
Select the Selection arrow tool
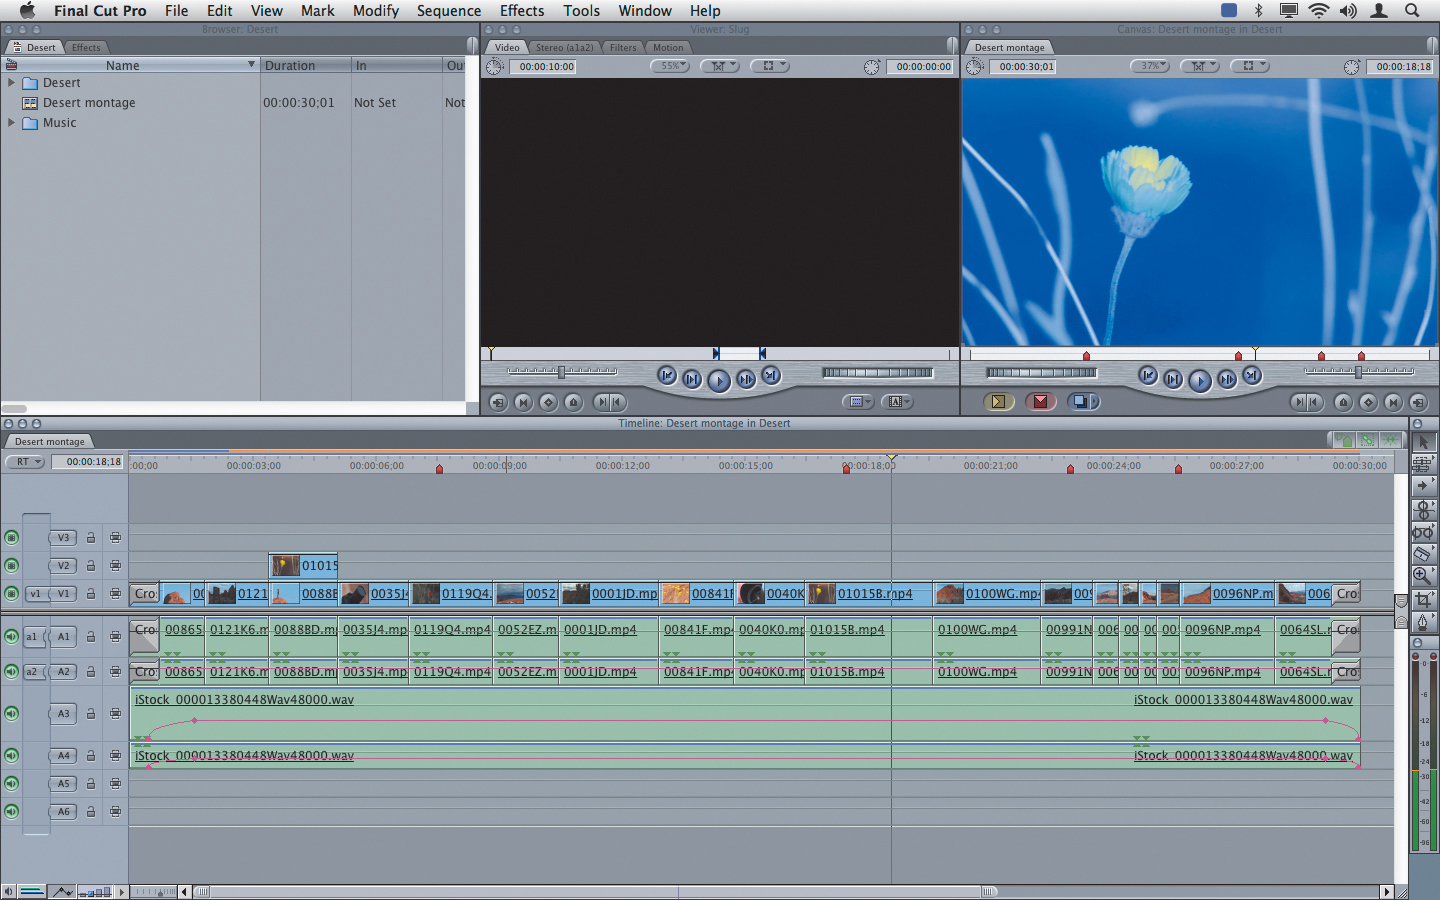point(1423,442)
